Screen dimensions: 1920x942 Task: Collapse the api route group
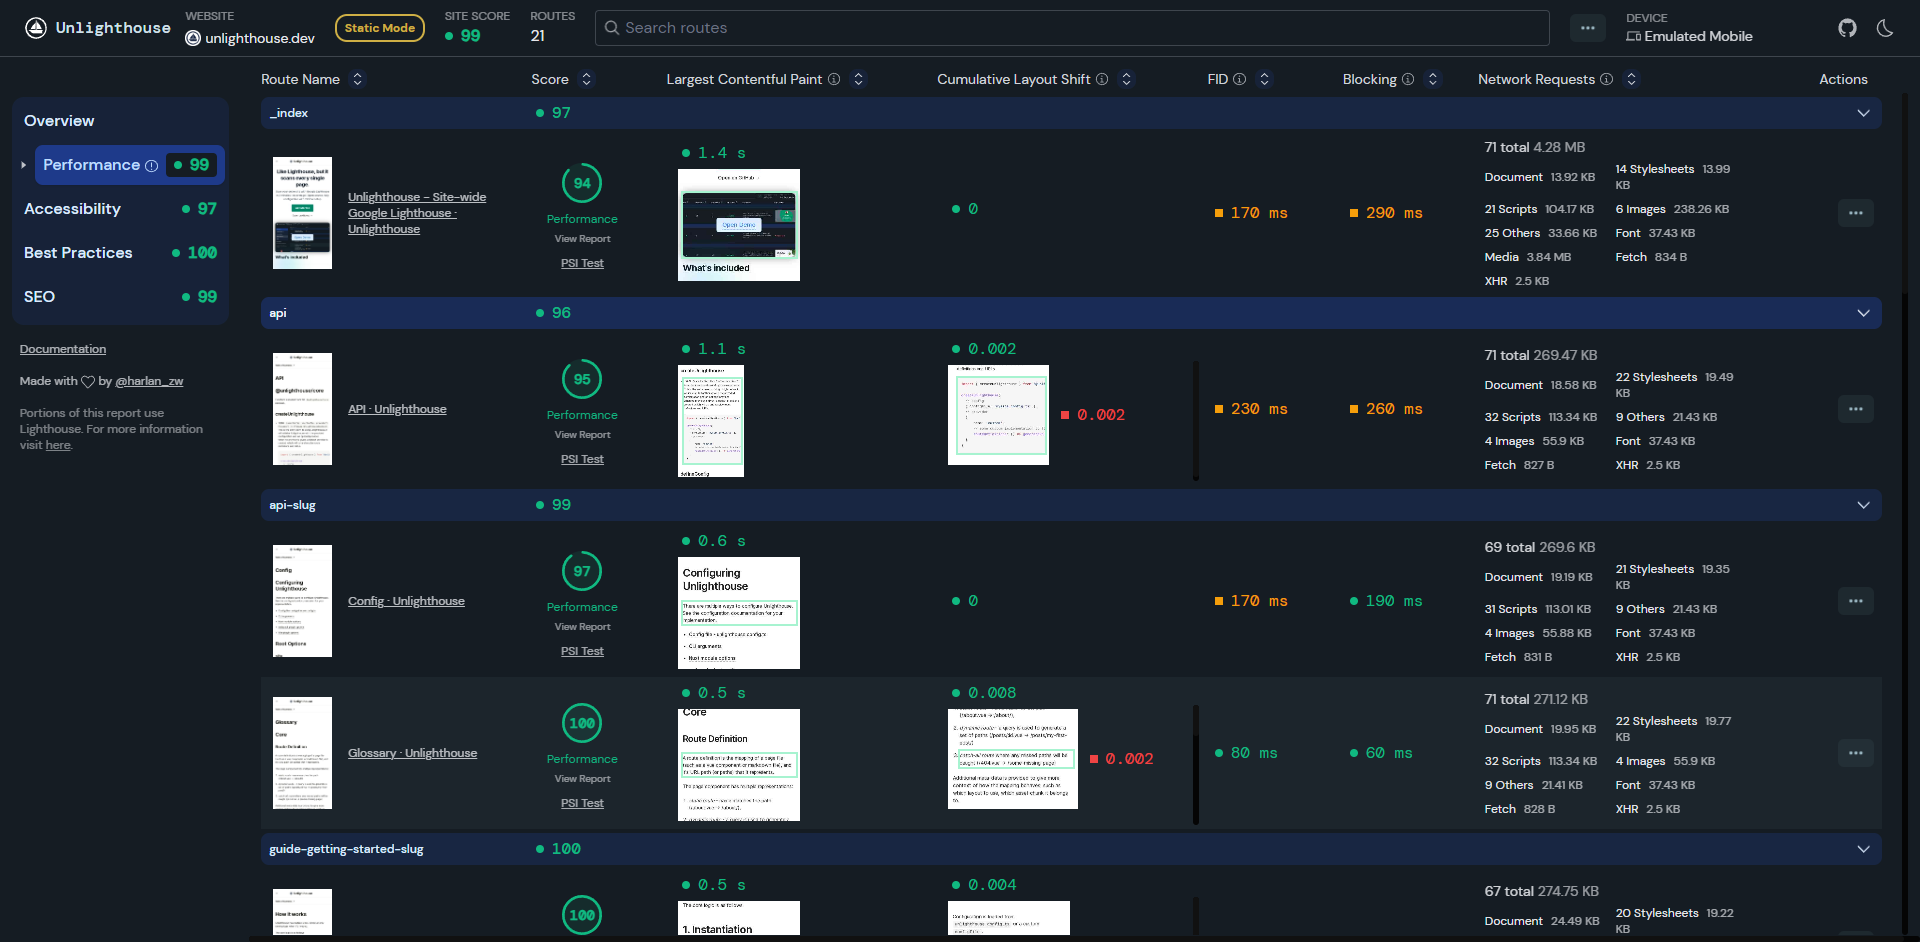click(x=1863, y=313)
